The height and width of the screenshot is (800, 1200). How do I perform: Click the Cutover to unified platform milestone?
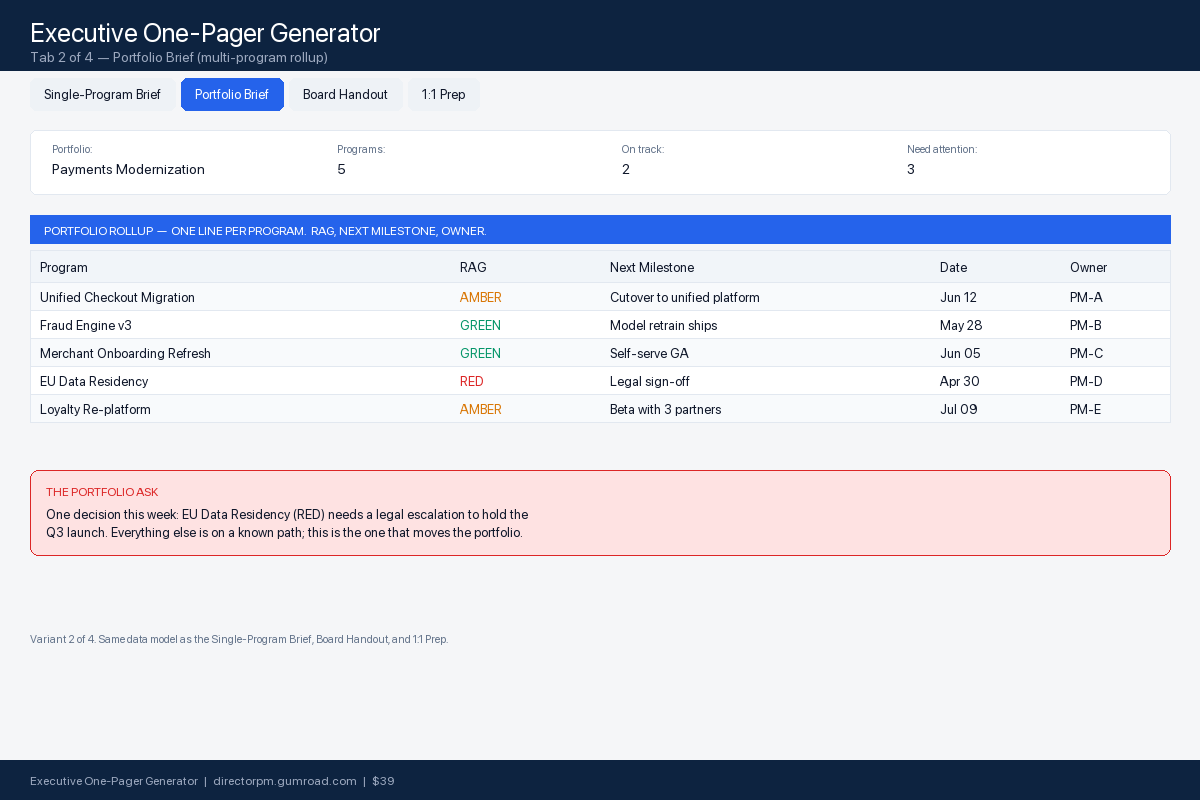tap(685, 298)
